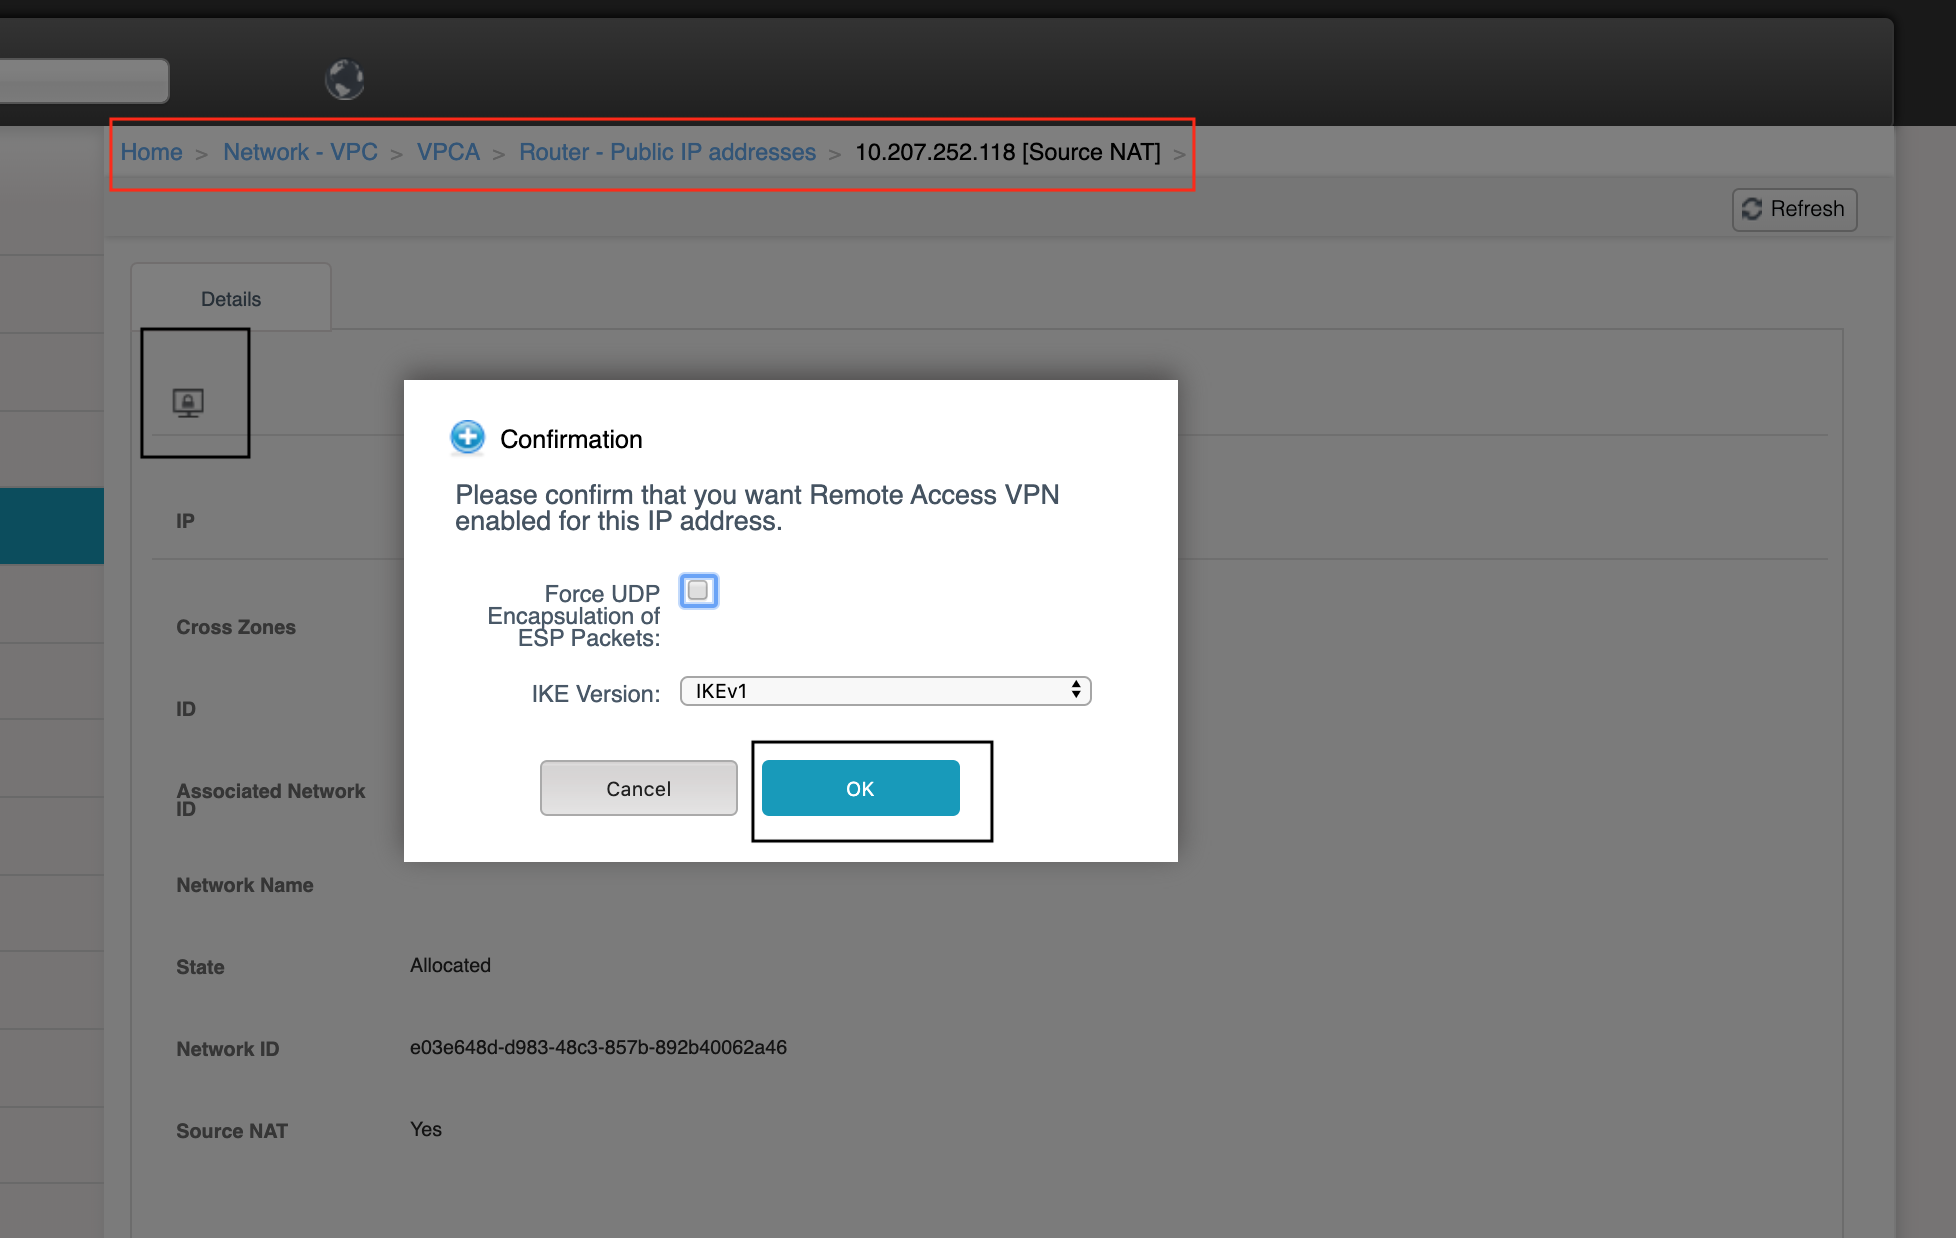Click the blue plus Confirmation icon
1956x1238 pixels.
point(467,437)
